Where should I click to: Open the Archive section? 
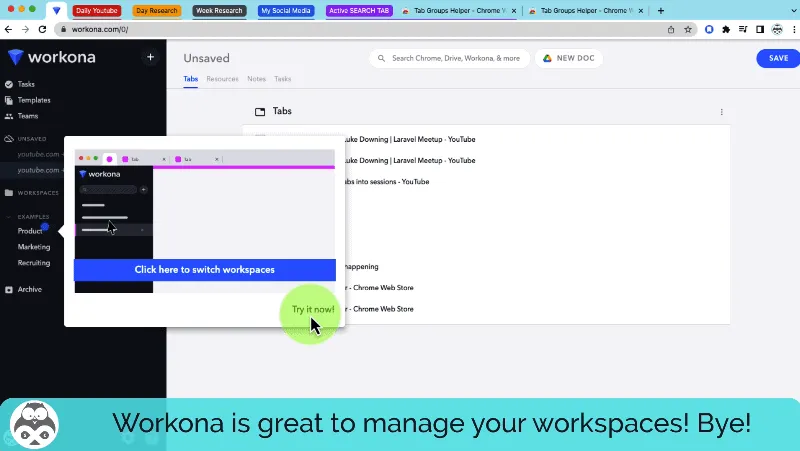pyautogui.click(x=30, y=289)
